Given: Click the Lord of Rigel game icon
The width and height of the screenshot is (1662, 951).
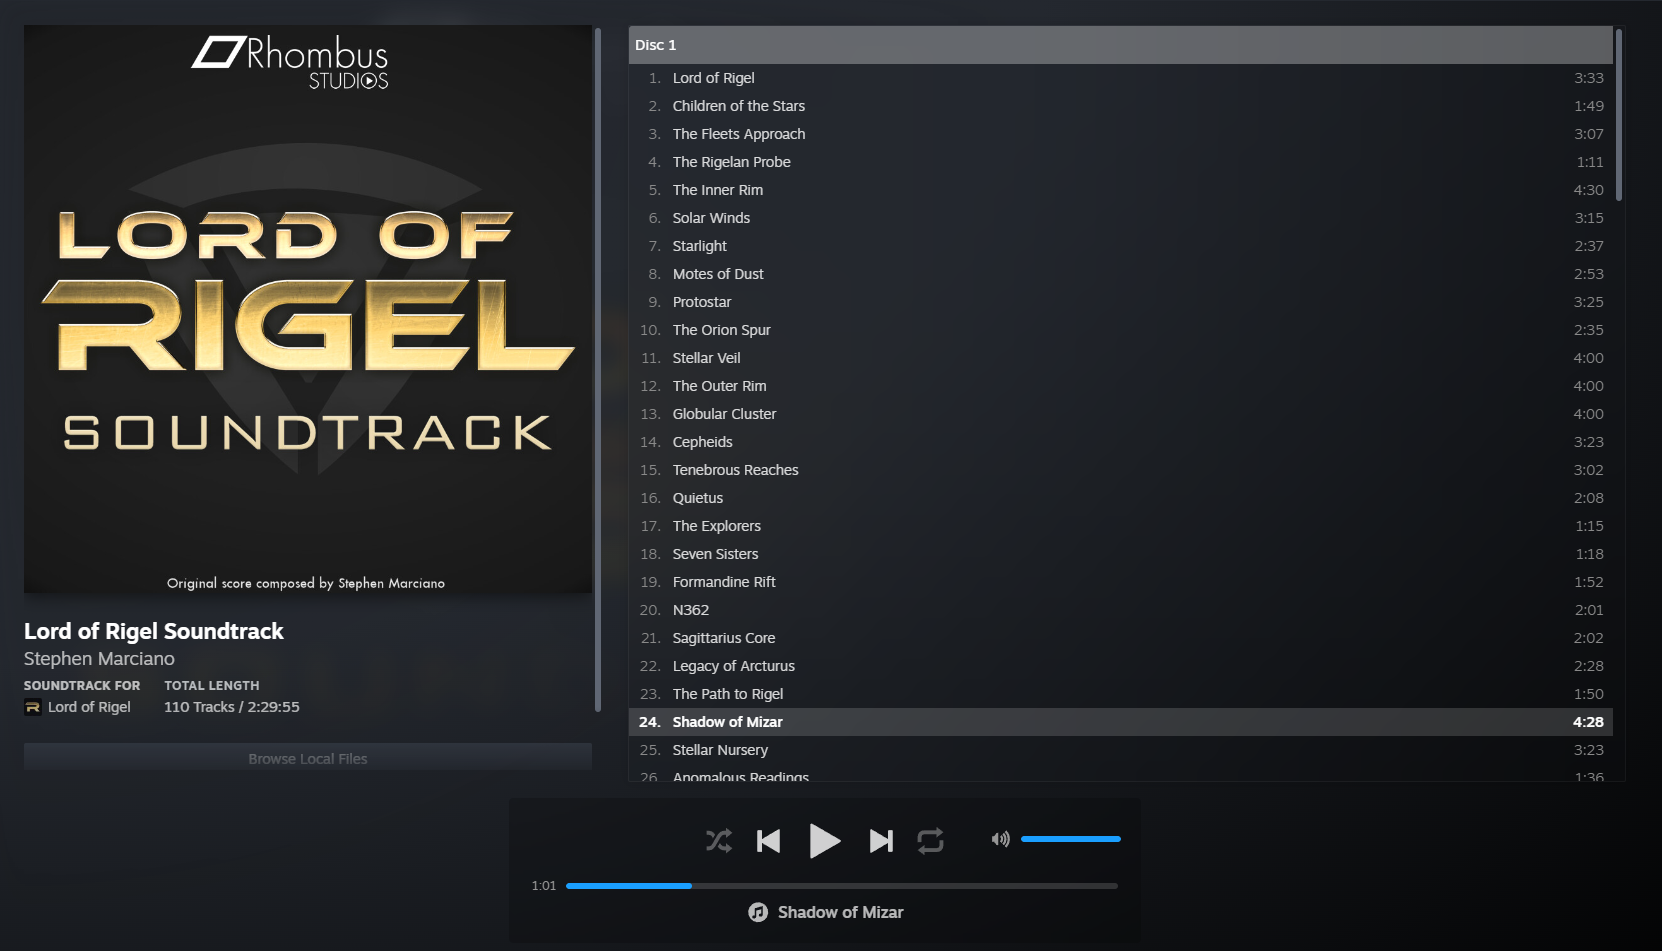Looking at the screenshot, I should [x=33, y=707].
